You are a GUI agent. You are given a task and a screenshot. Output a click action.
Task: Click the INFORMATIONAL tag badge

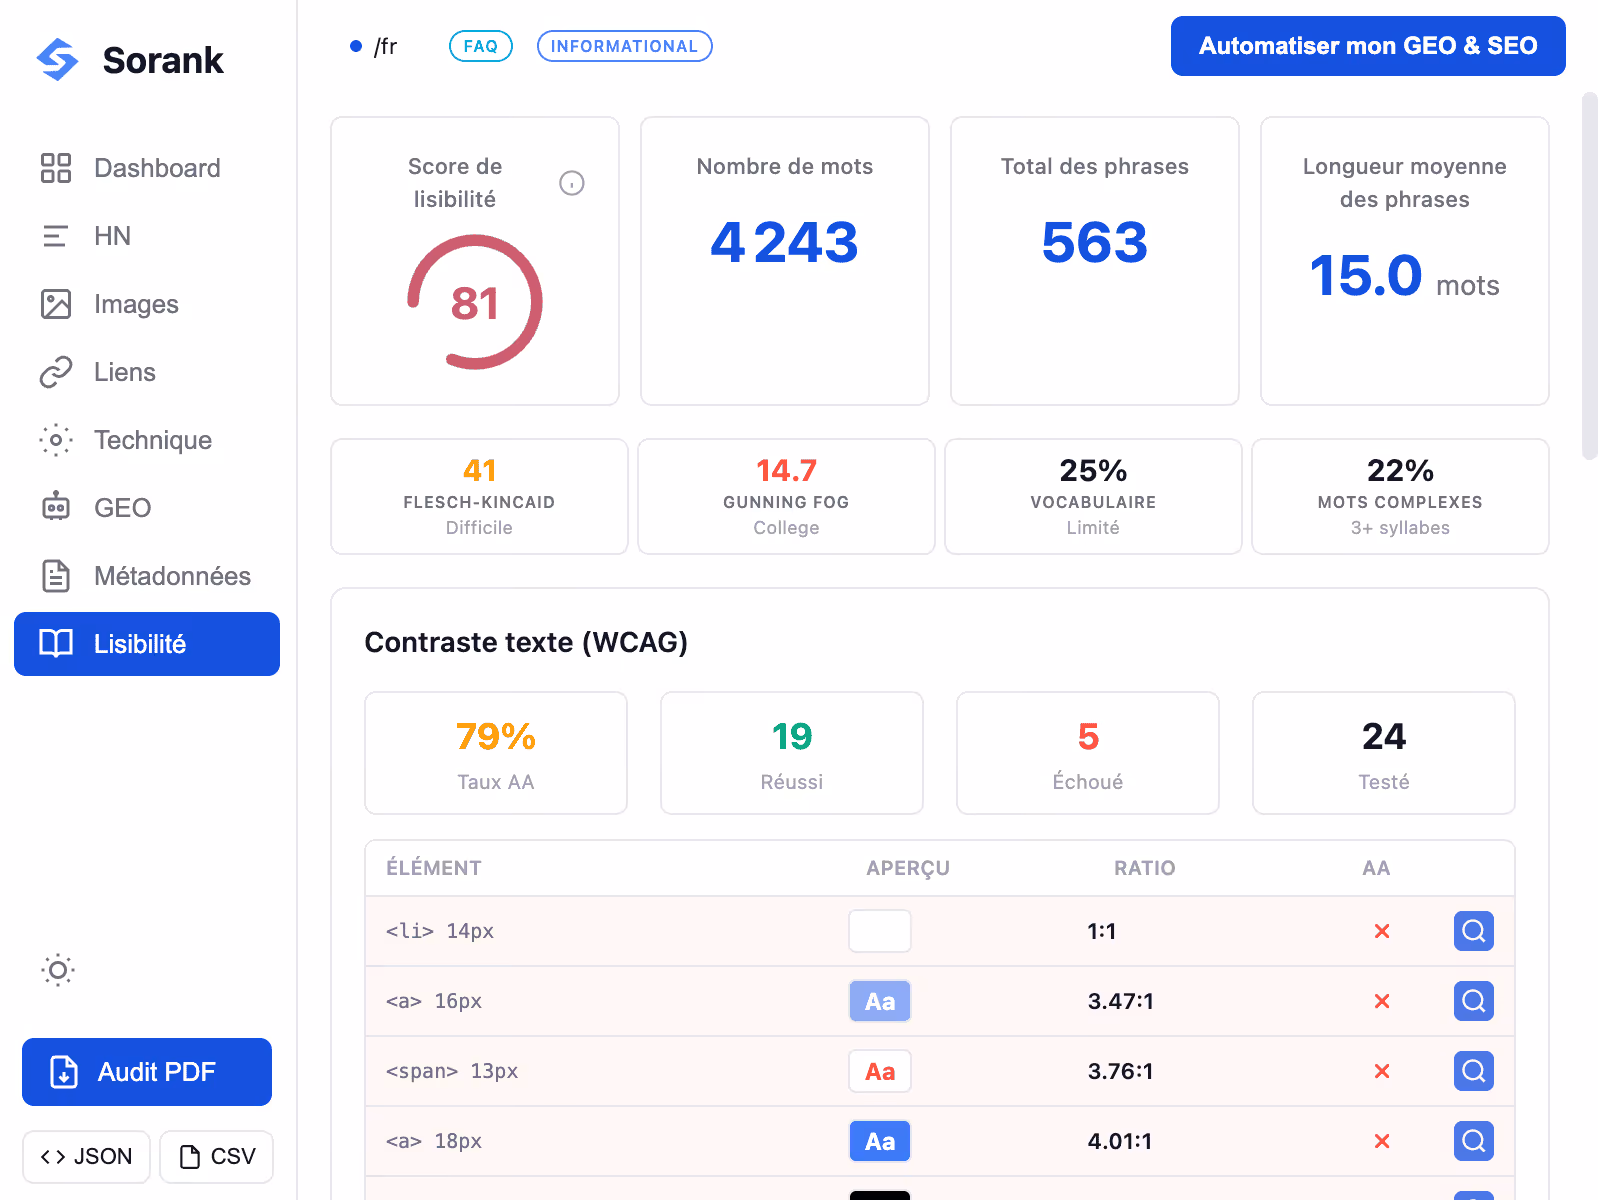click(625, 46)
